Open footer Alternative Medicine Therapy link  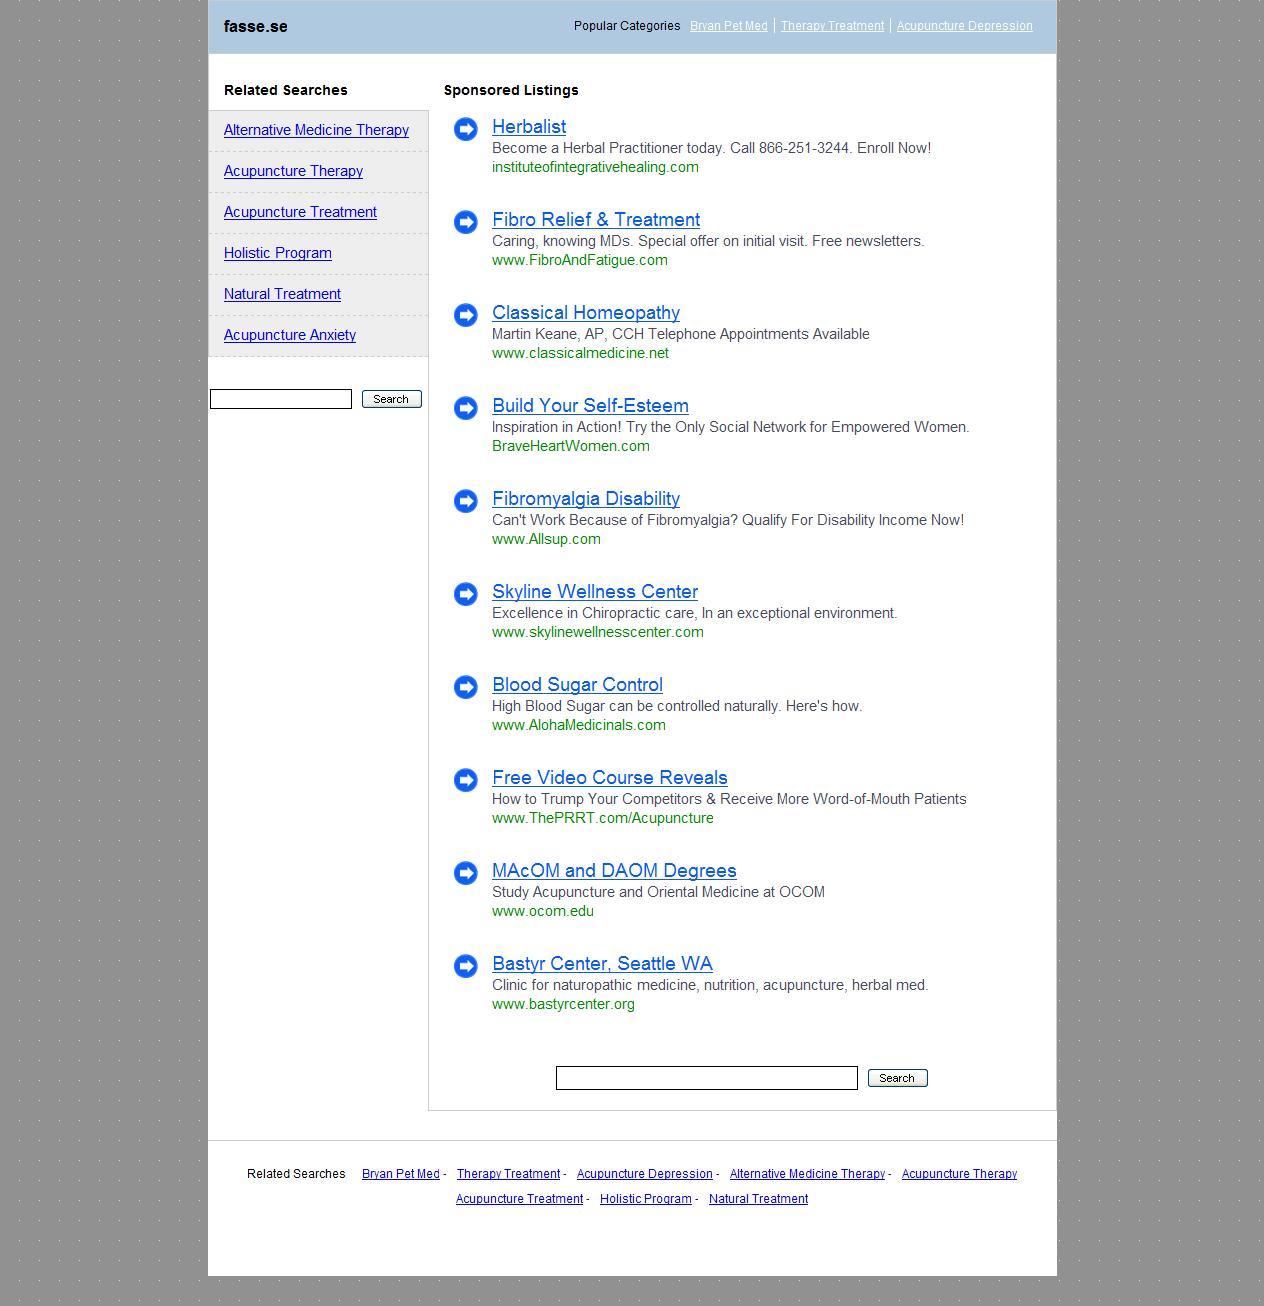point(807,1174)
